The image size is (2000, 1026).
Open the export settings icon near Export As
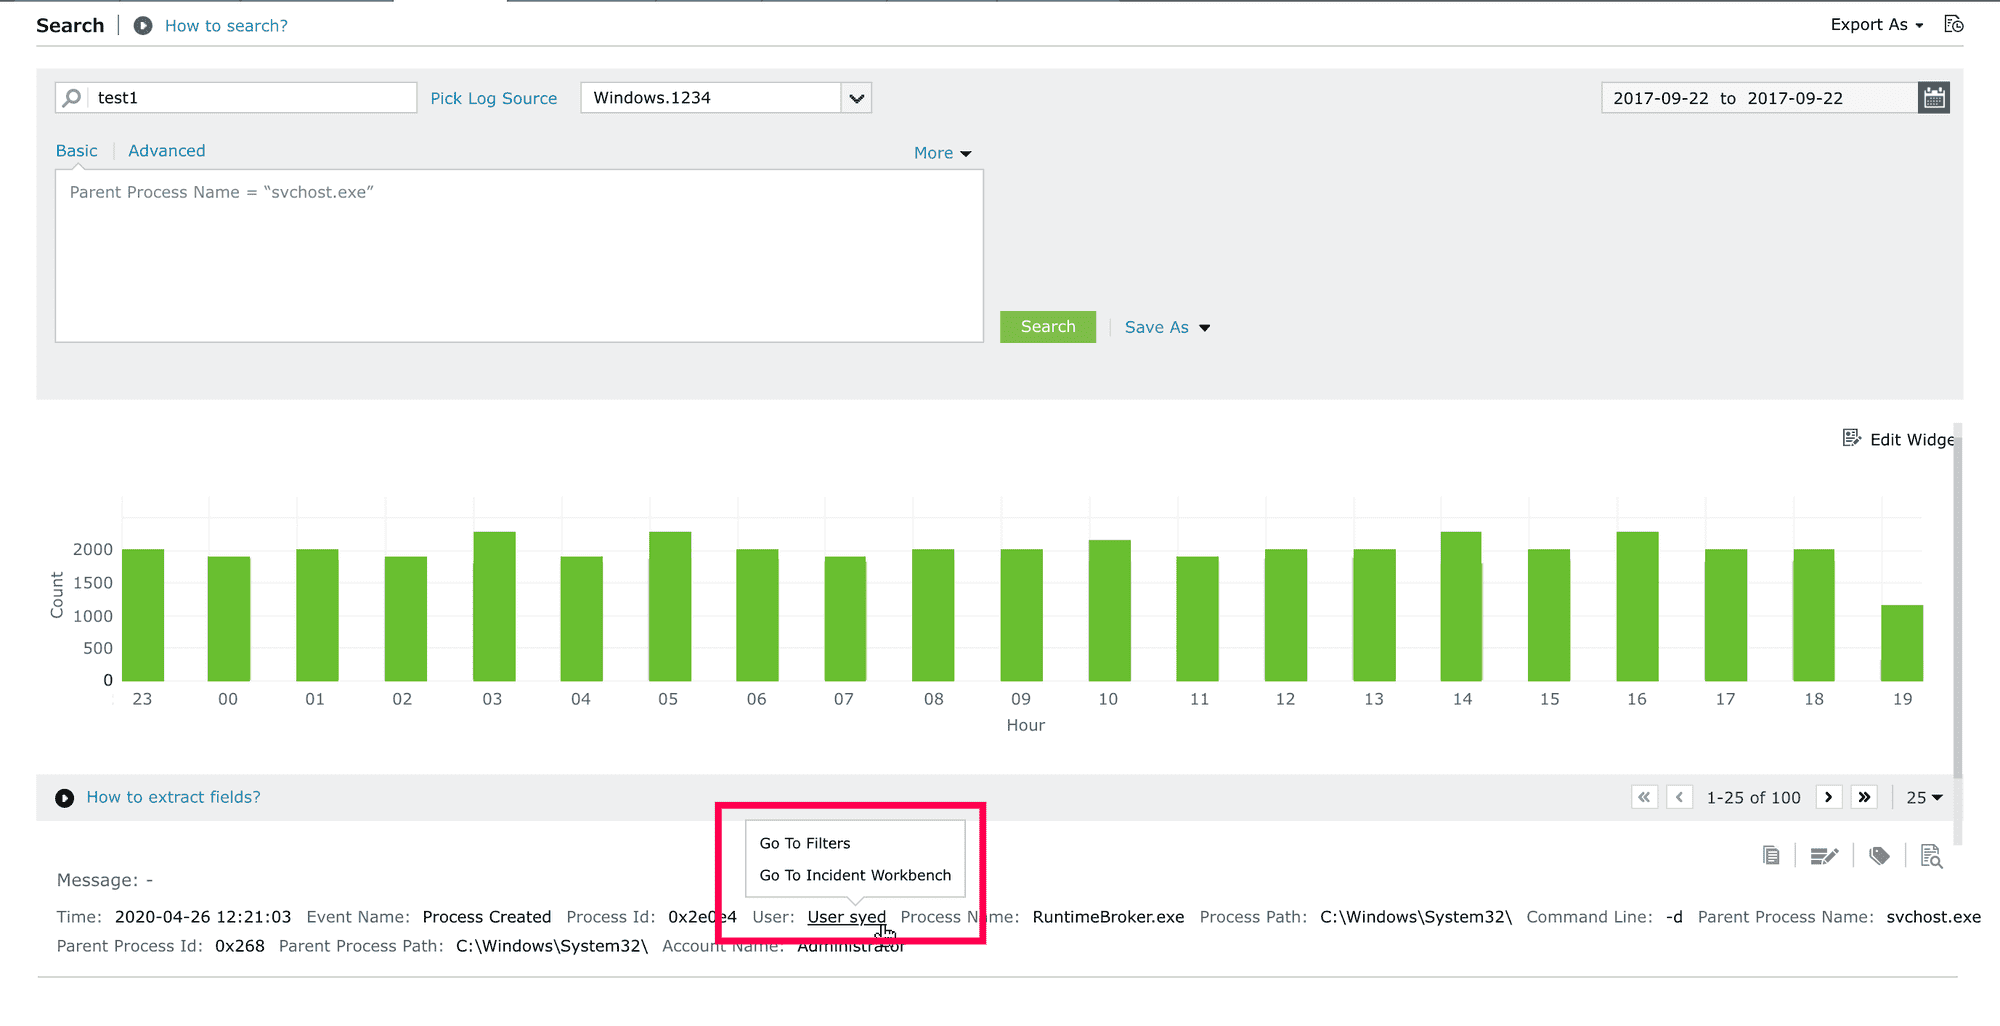click(1953, 24)
